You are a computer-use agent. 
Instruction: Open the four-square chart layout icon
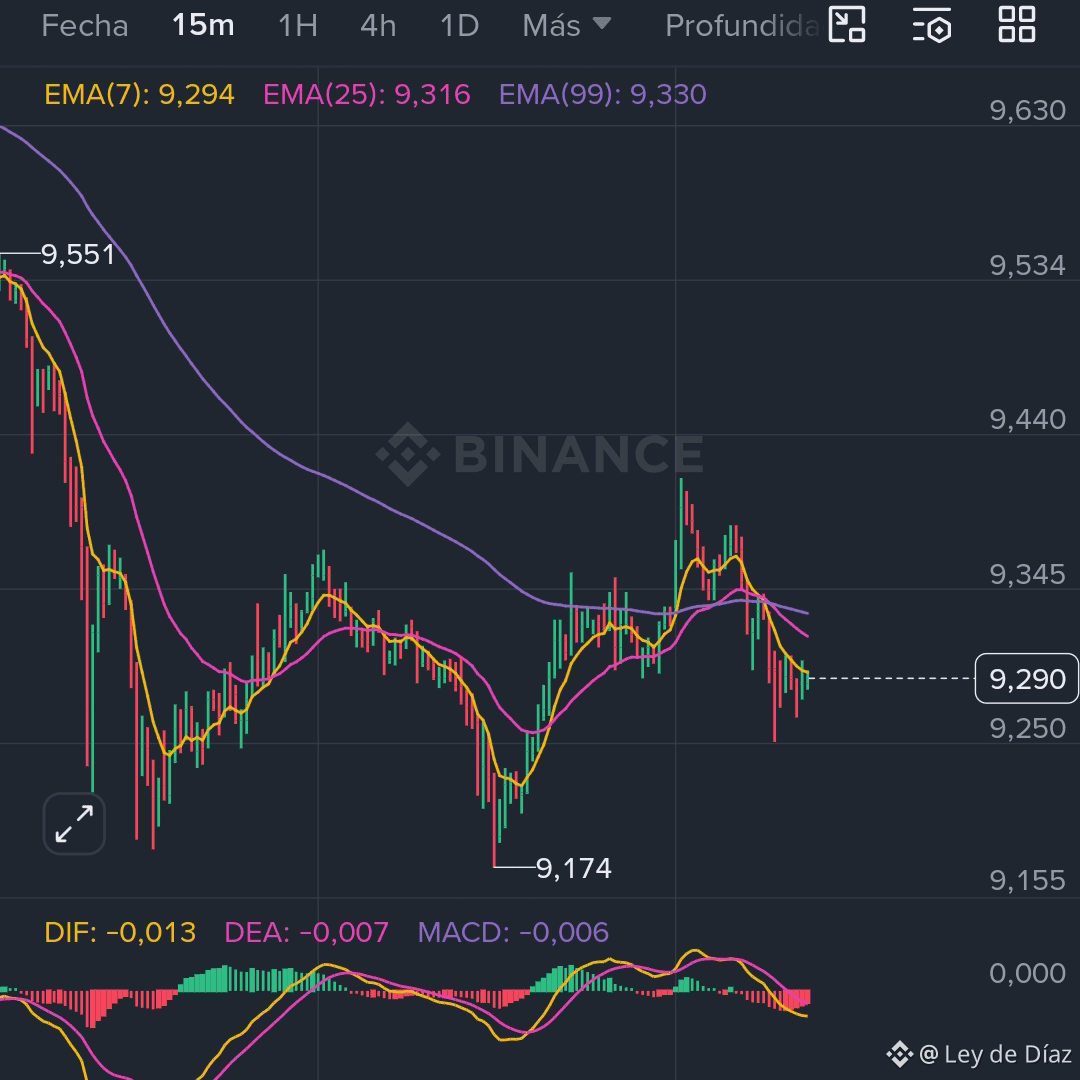point(1017,25)
